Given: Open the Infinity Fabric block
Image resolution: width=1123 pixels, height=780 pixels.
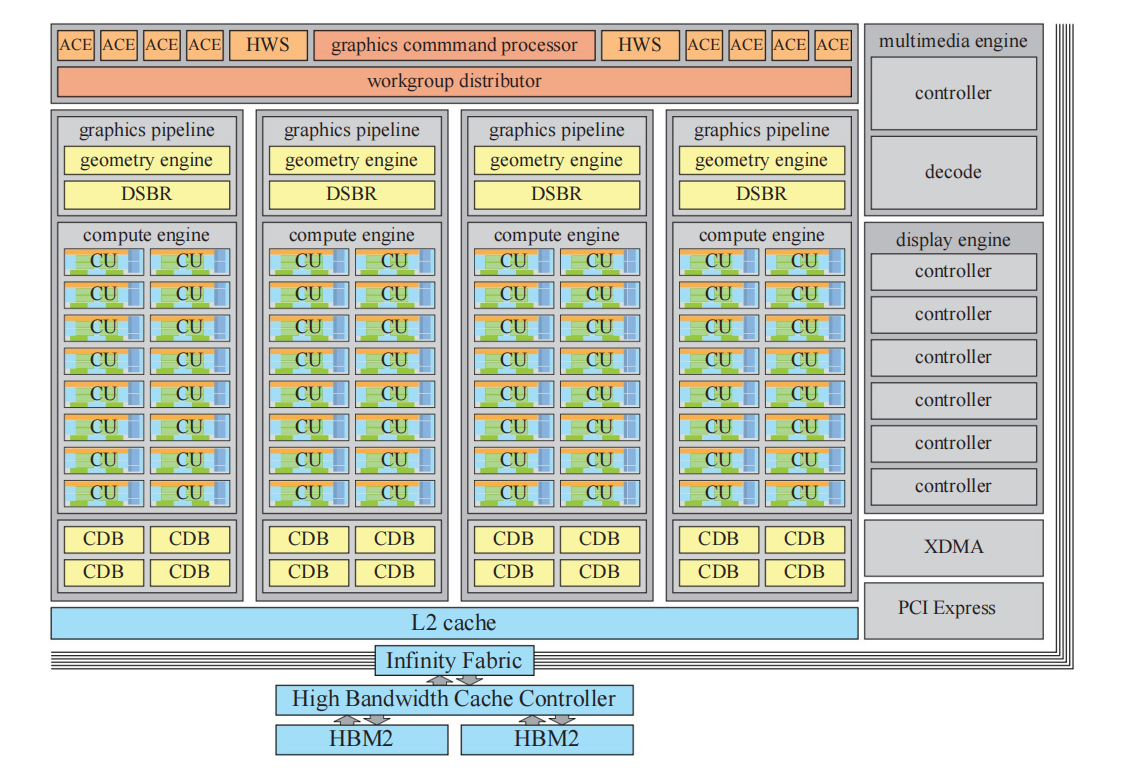Looking at the screenshot, I should (453, 660).
